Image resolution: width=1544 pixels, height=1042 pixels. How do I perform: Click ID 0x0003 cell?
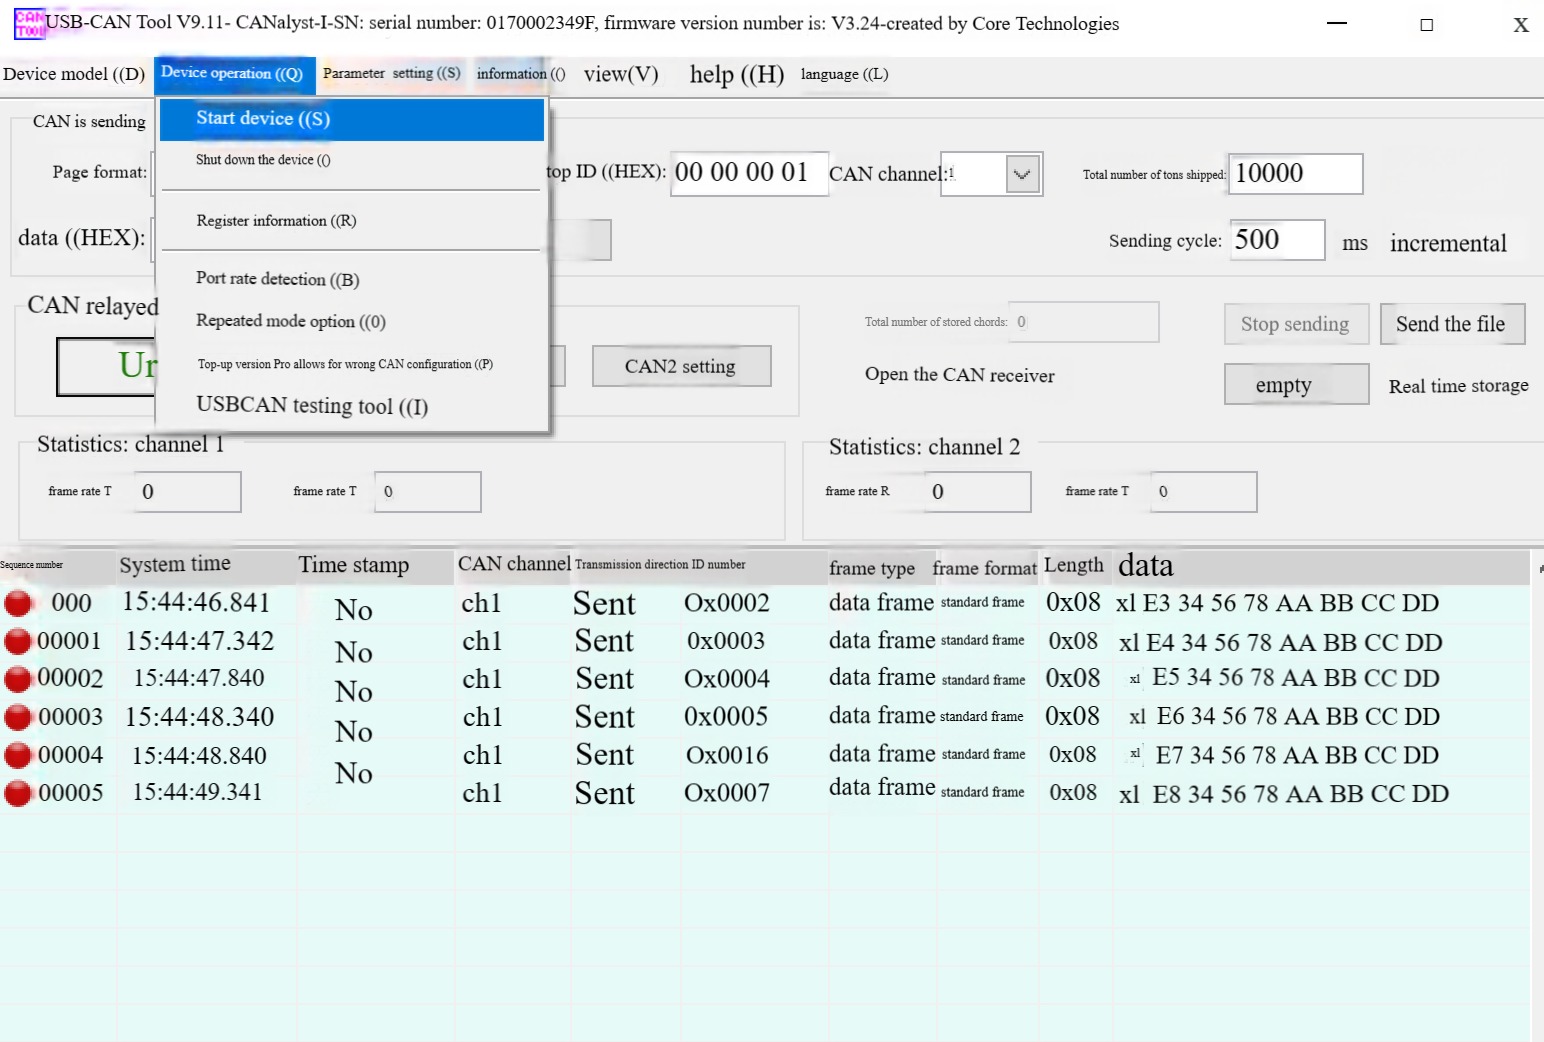tap(726, 641)
